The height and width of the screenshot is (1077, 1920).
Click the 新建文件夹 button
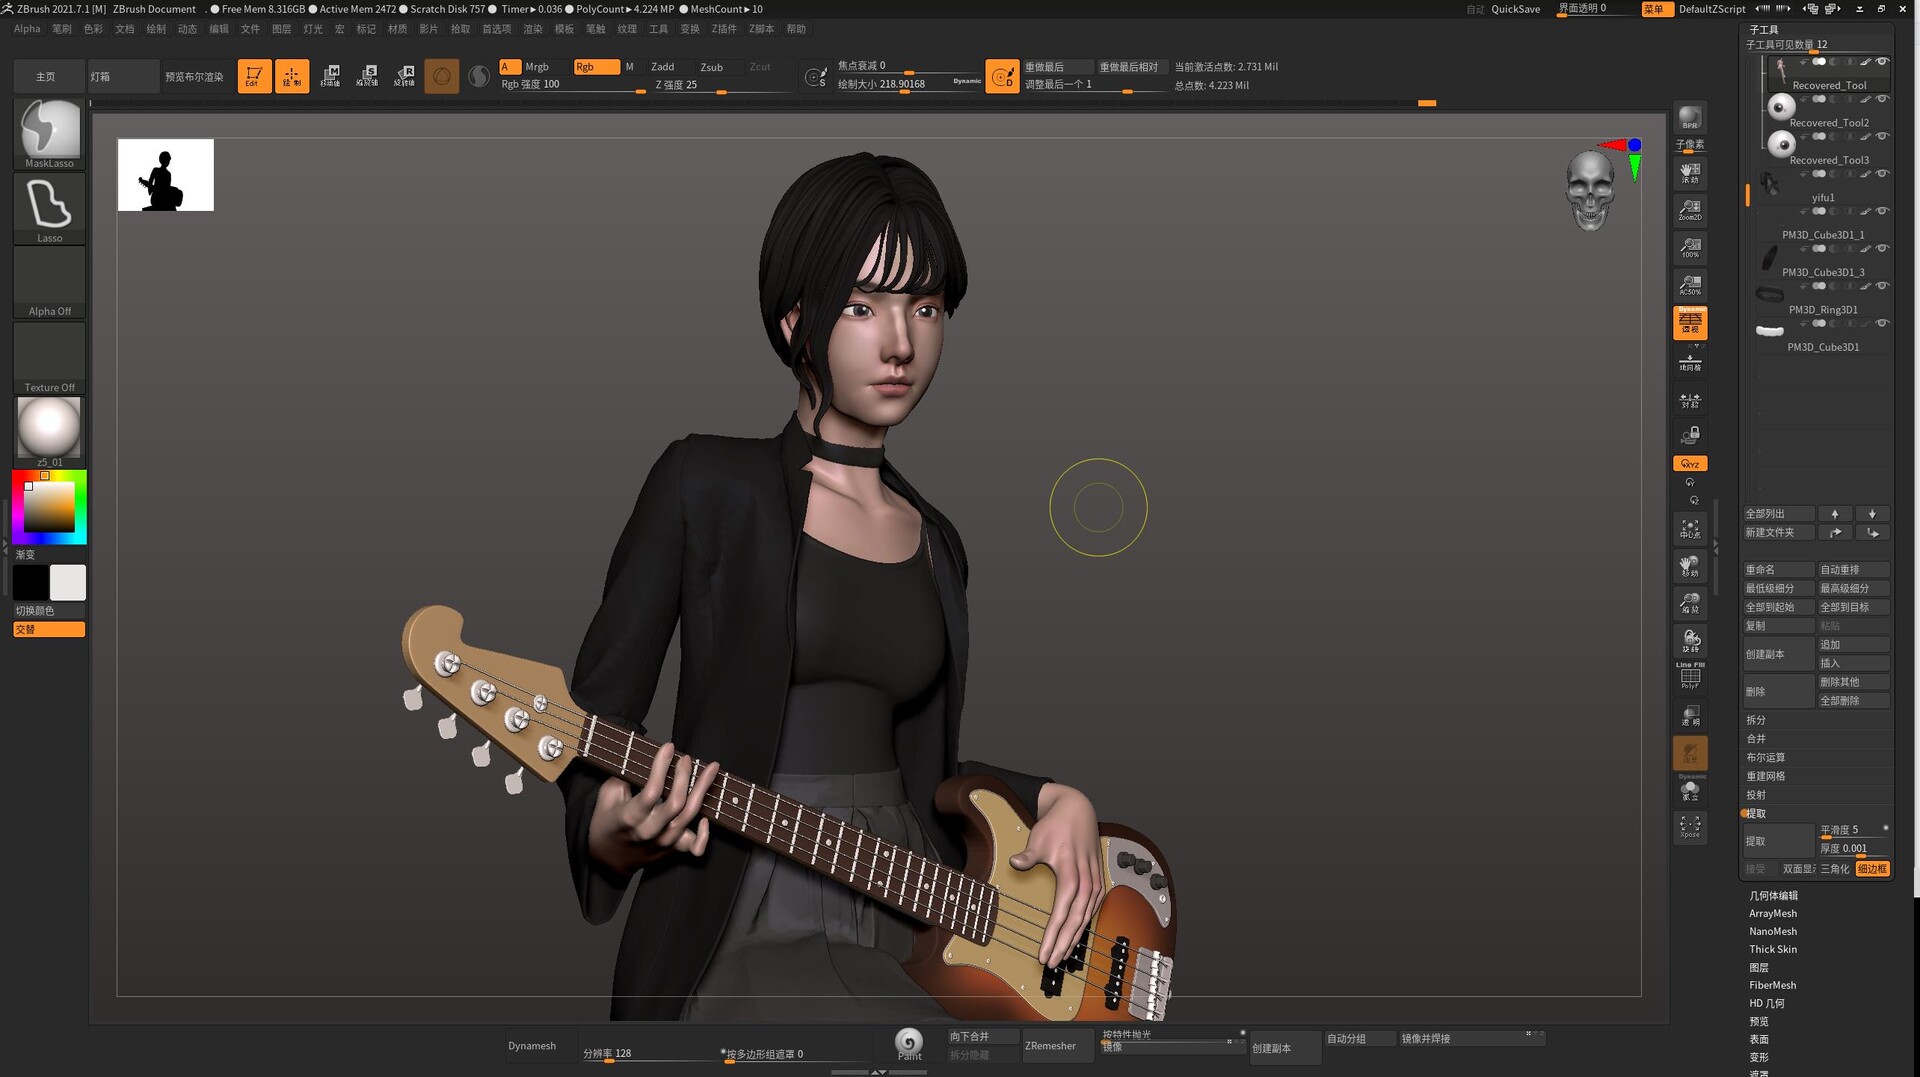click(x=1778, y=532)
